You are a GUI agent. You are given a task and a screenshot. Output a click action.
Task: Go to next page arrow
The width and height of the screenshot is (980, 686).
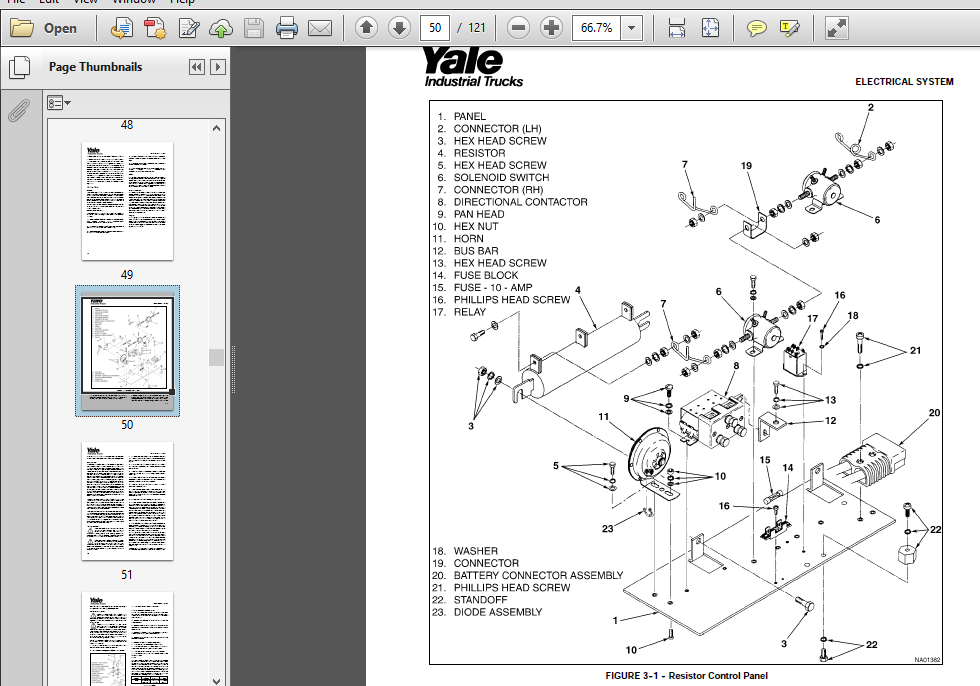coord(399,27)
